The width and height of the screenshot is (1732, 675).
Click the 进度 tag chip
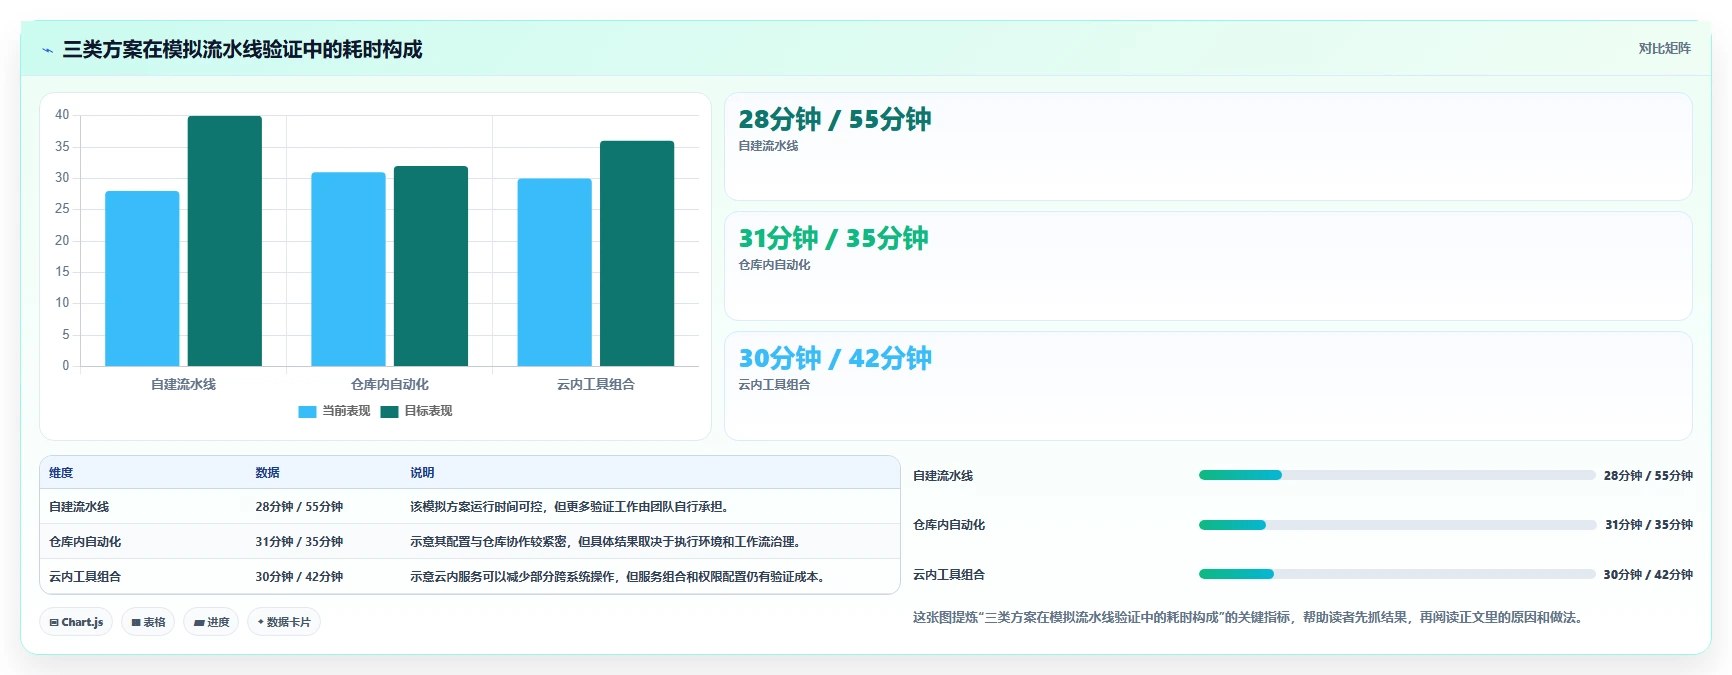(211, 622)
